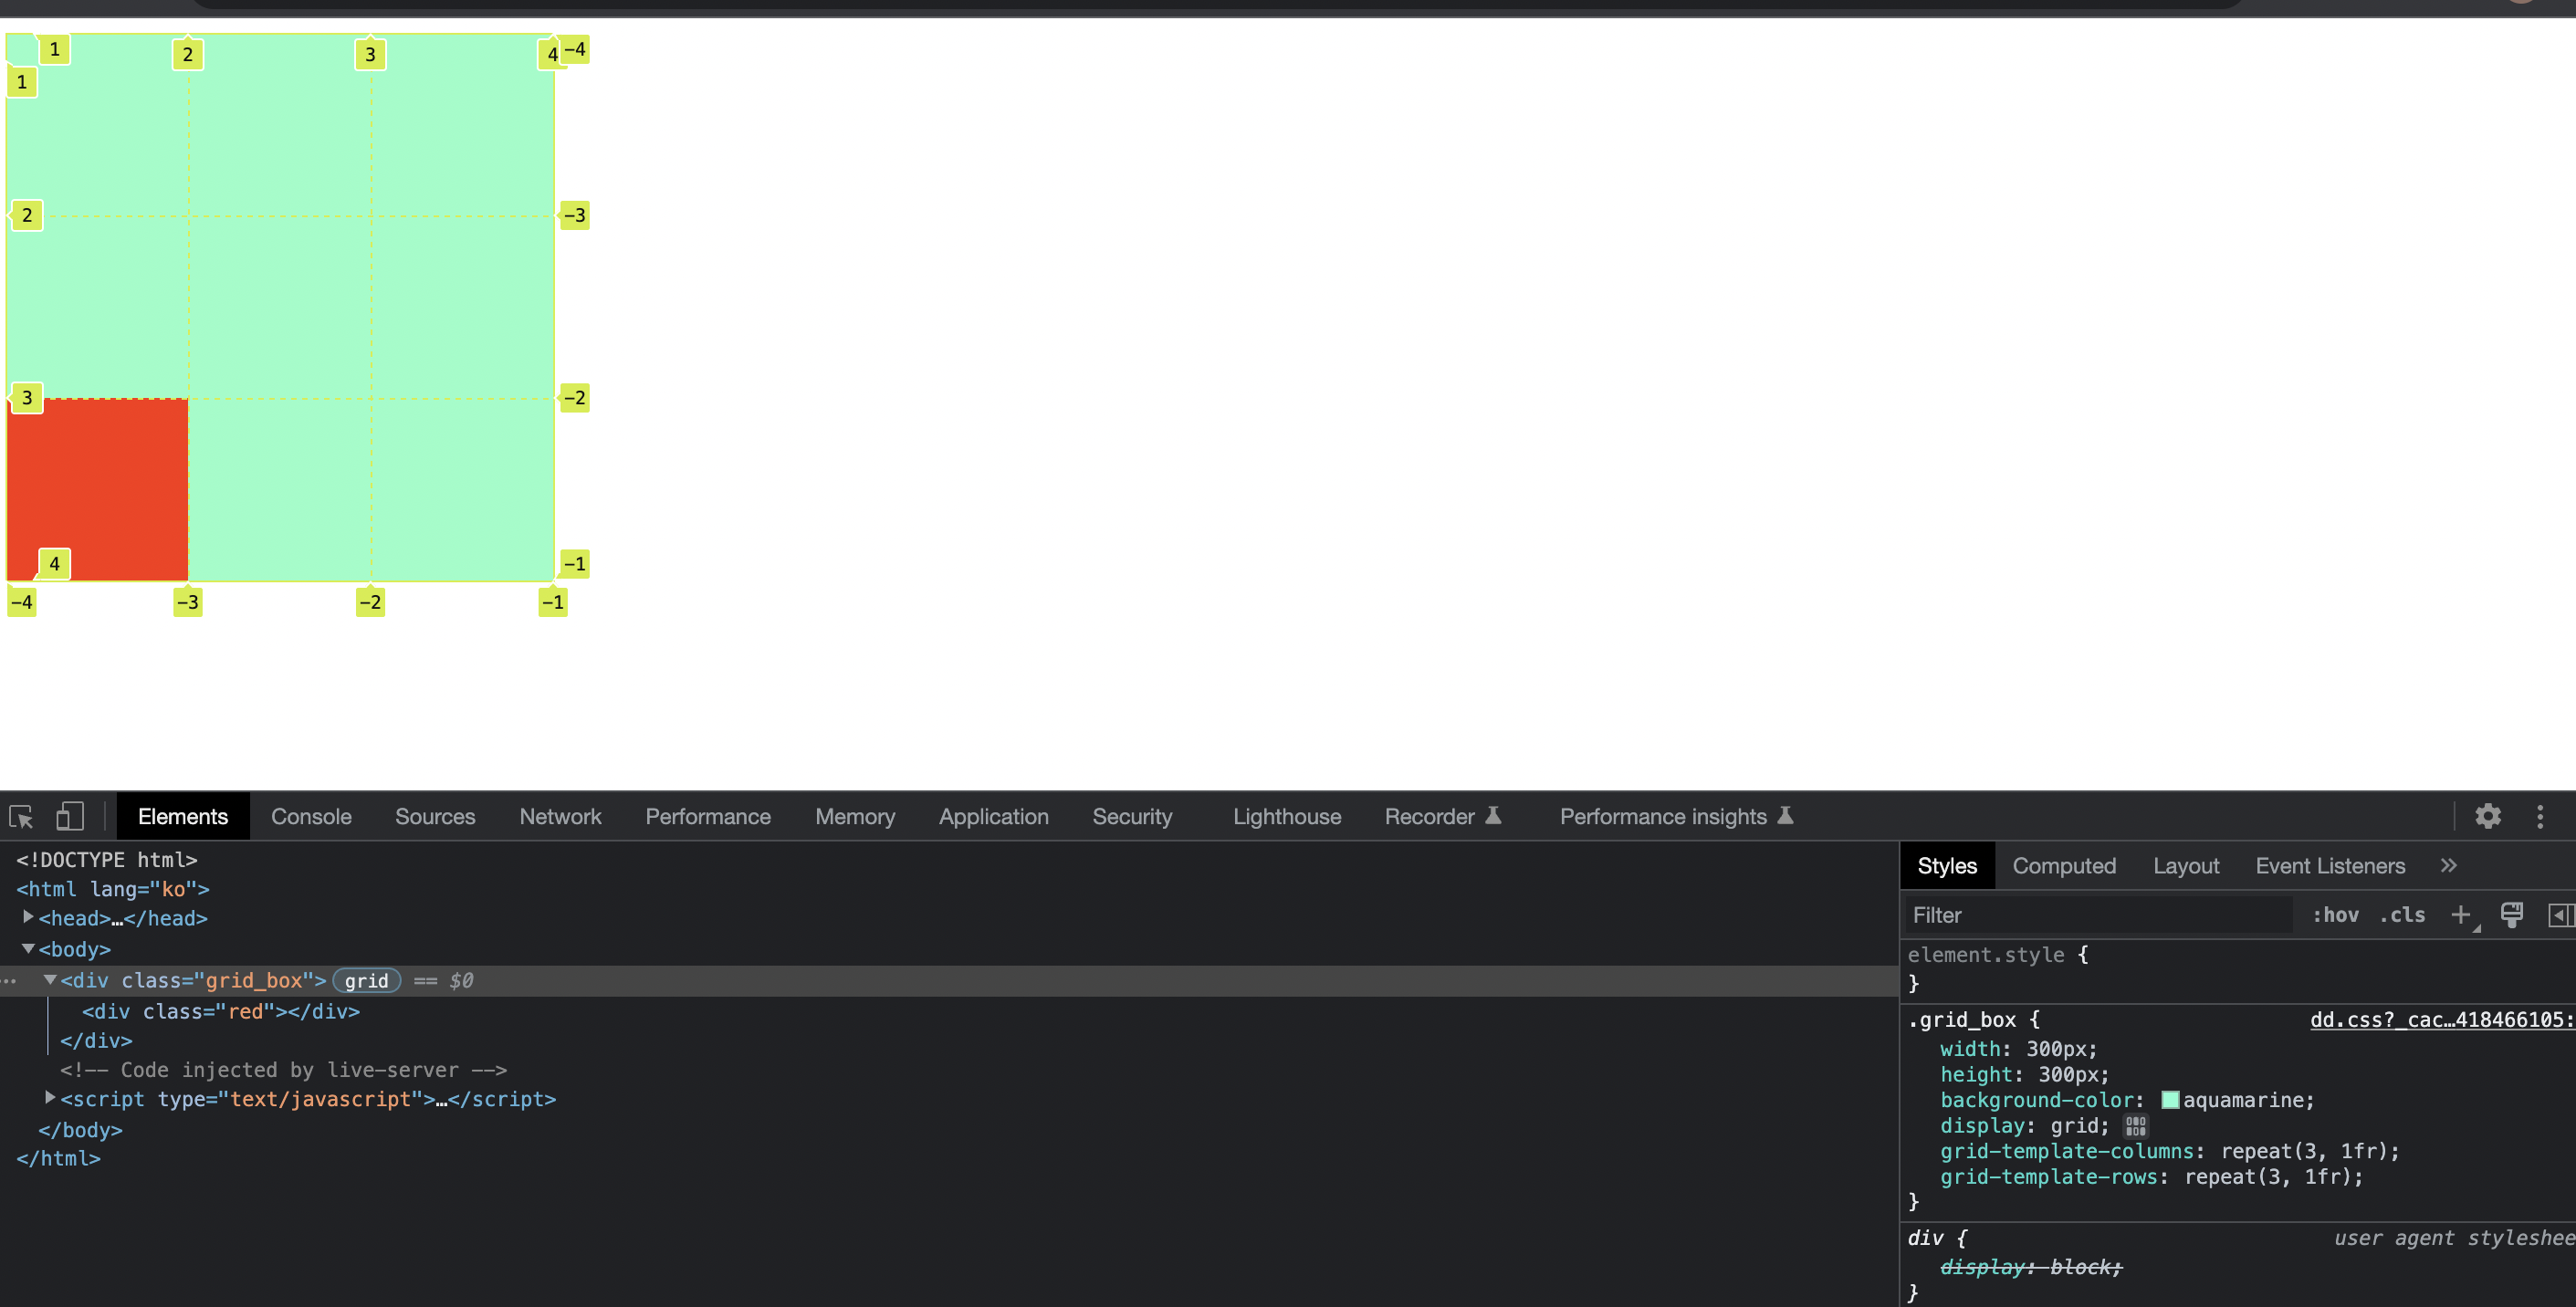This screenshot has height=1307, width=2576.
Task: Toggle the computed styles sidebar icon
Action: tap(2559, 915)
